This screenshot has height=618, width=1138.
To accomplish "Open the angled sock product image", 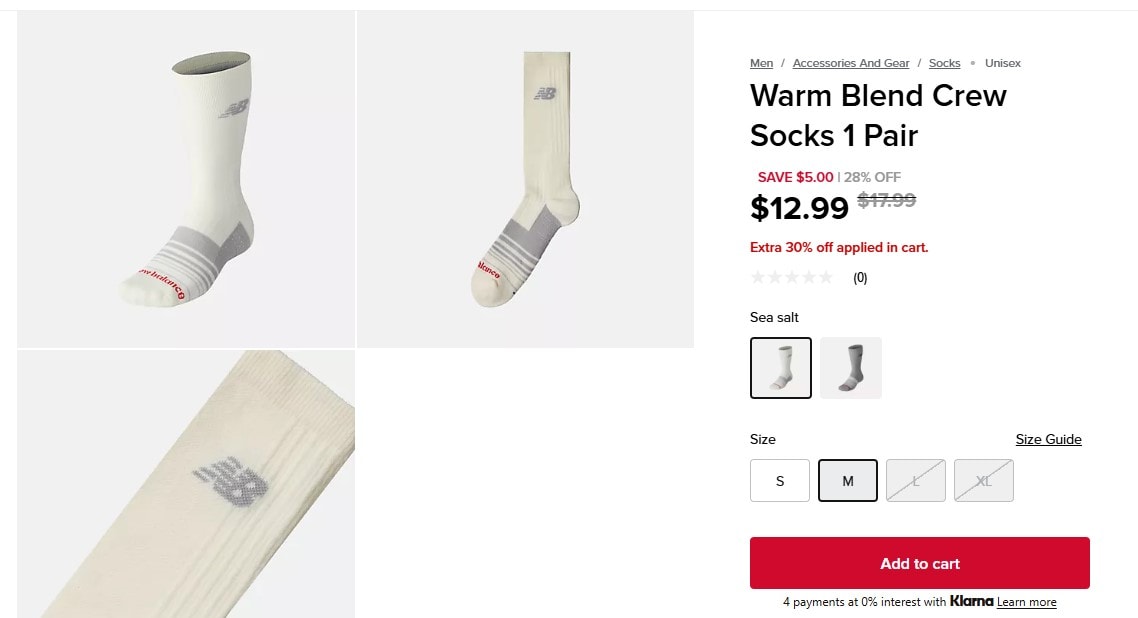I will [x=187, y=180].
